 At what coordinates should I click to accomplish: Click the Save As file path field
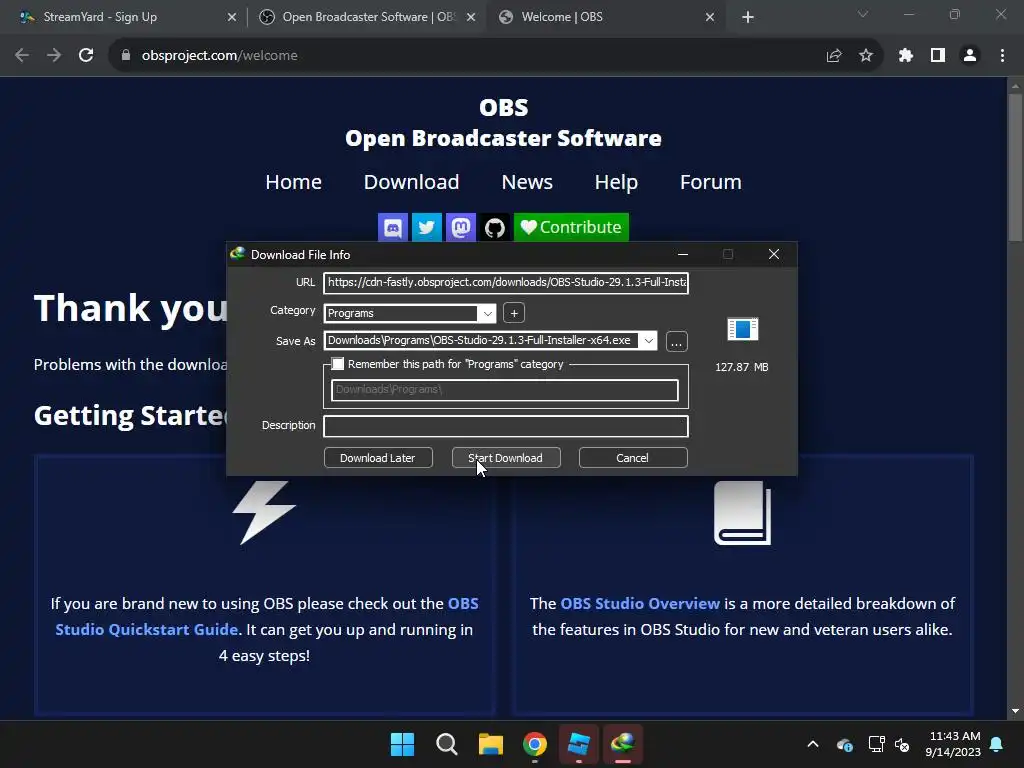coord(481,341)
